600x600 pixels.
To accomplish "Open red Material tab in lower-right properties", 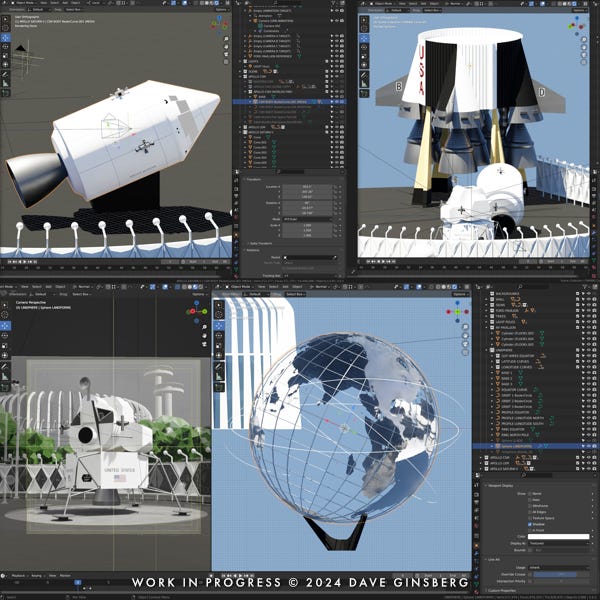I will coord(477,590).
